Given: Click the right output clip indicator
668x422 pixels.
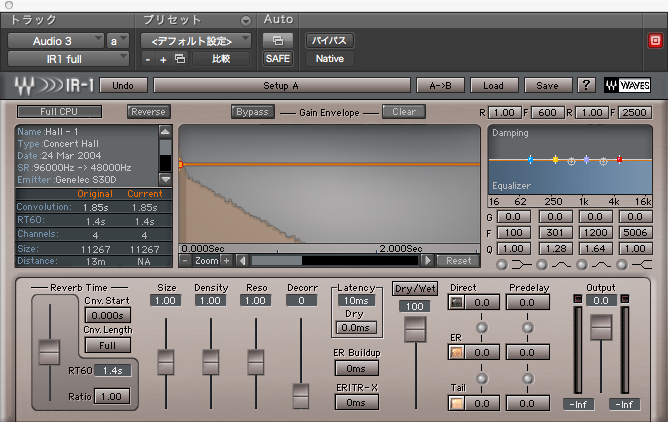Looking at the screenshot, I should pyautogui.click(x=625, y=299).
